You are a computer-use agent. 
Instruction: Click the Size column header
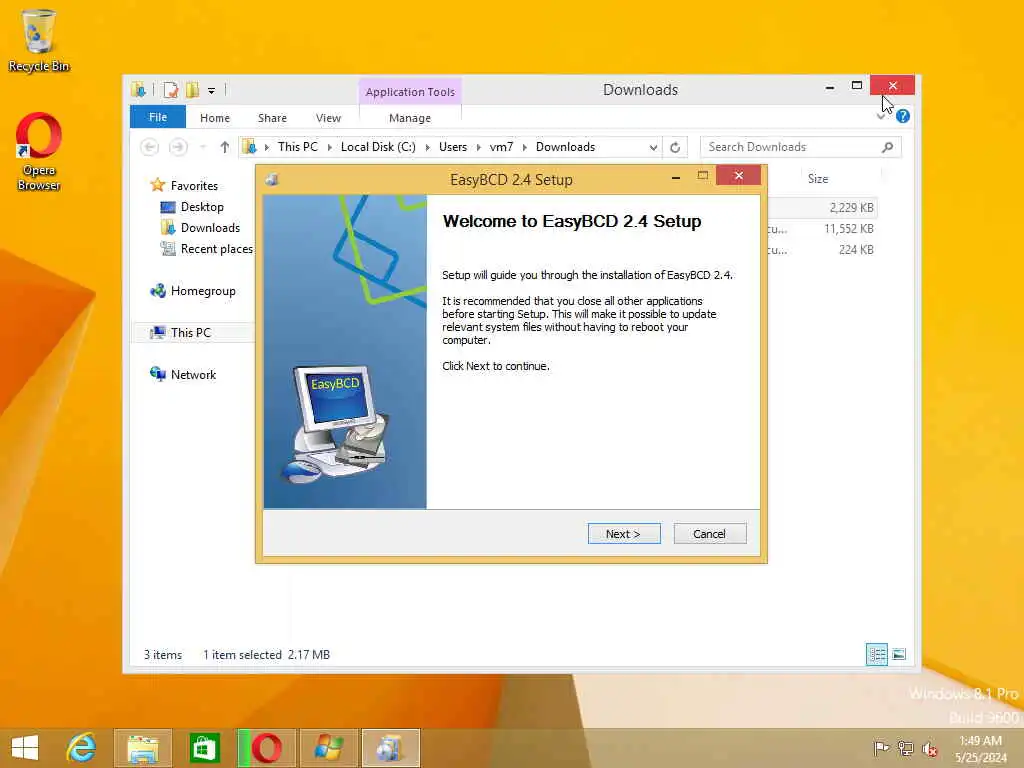point(818,178)
